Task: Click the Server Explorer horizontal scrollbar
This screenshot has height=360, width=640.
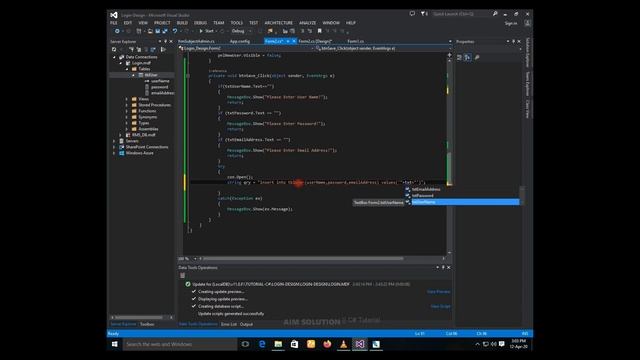Action: click(139, 317)
